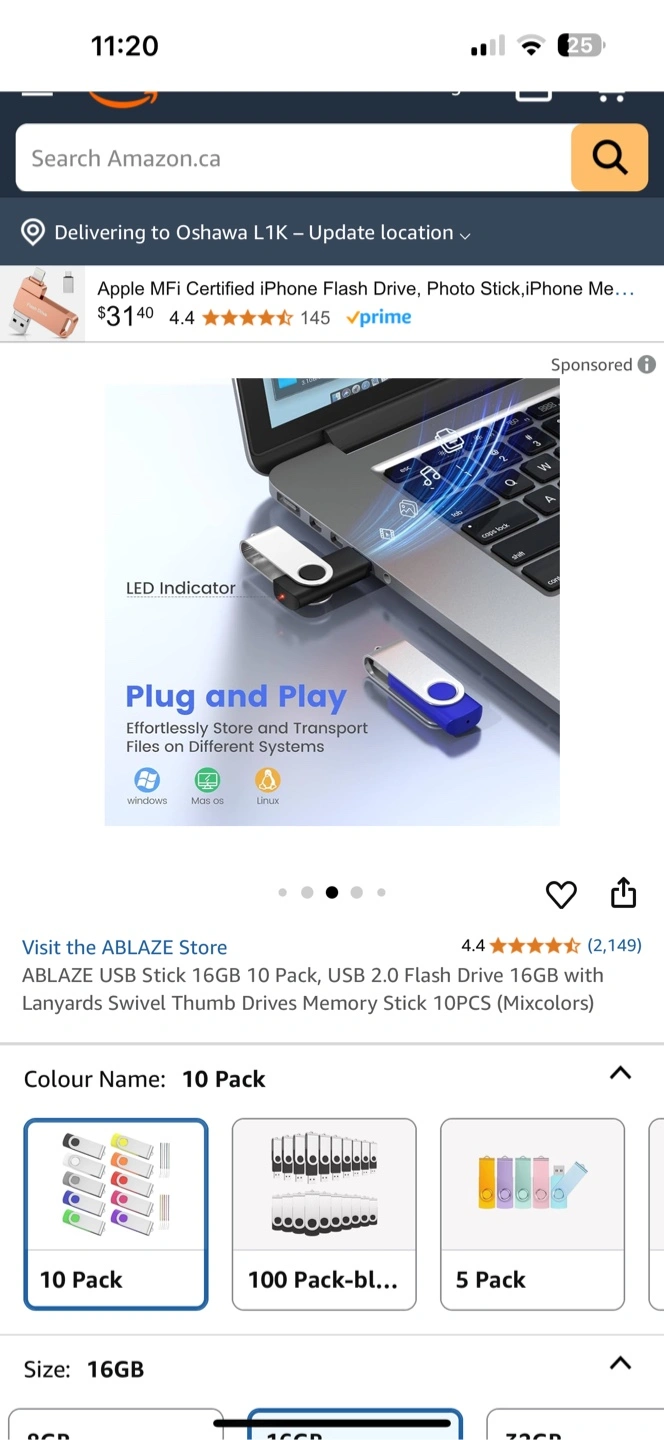Tap the heart wishlist icon
Image resolution: width=664 pixels, height=1440 pixels.
(561, 894)
